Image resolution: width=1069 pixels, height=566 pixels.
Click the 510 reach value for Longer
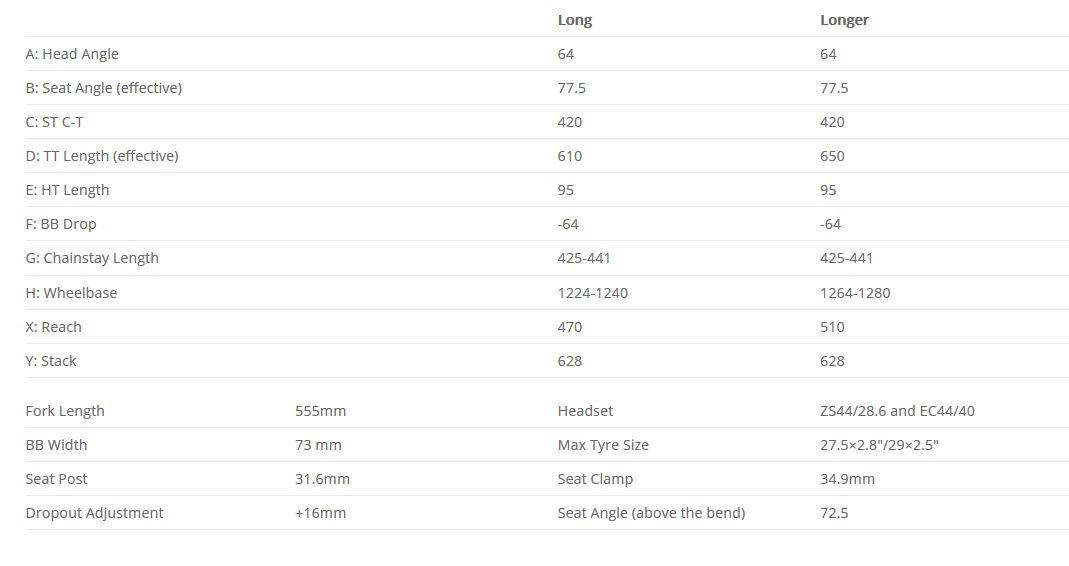pyautogui.click(x=832, y=327)
